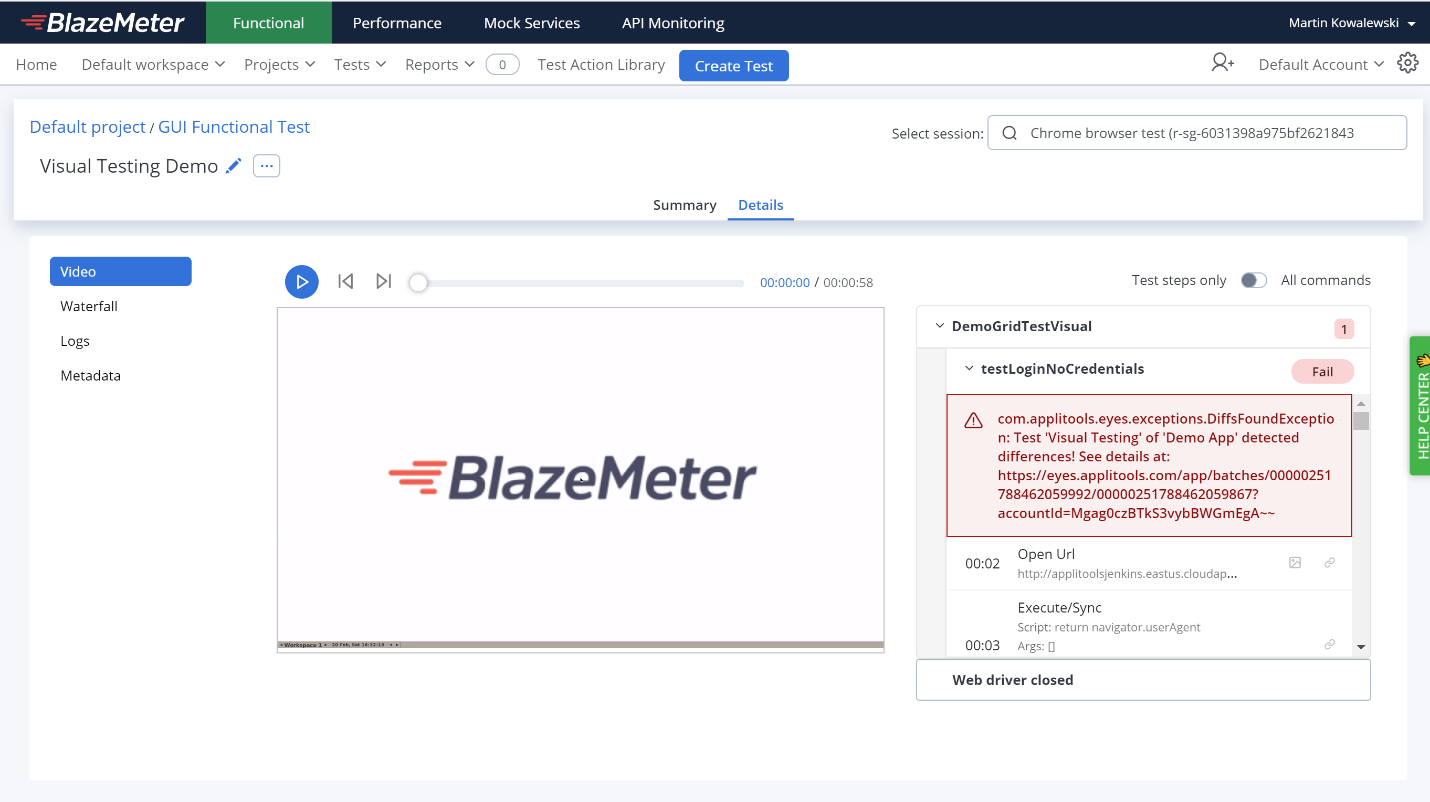Navigate to Home
The width and height of the screenshot is (1430, 802).
point(36,65)
